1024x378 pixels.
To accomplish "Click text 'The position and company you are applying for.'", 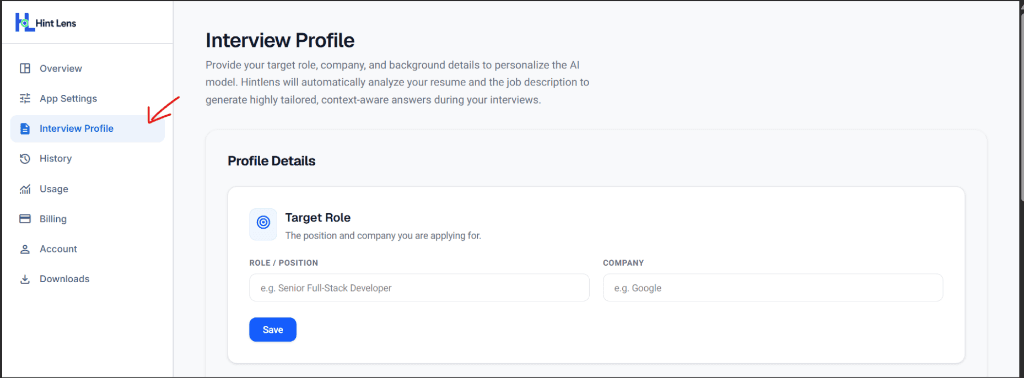I will (383, 236).
